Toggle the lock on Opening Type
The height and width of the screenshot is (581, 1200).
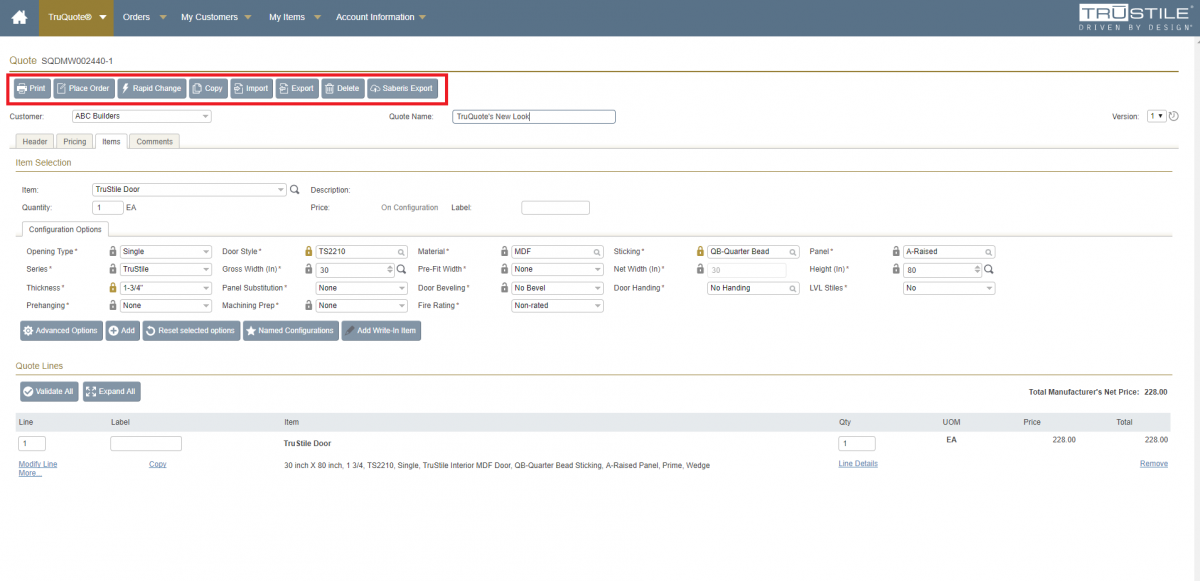112,251
